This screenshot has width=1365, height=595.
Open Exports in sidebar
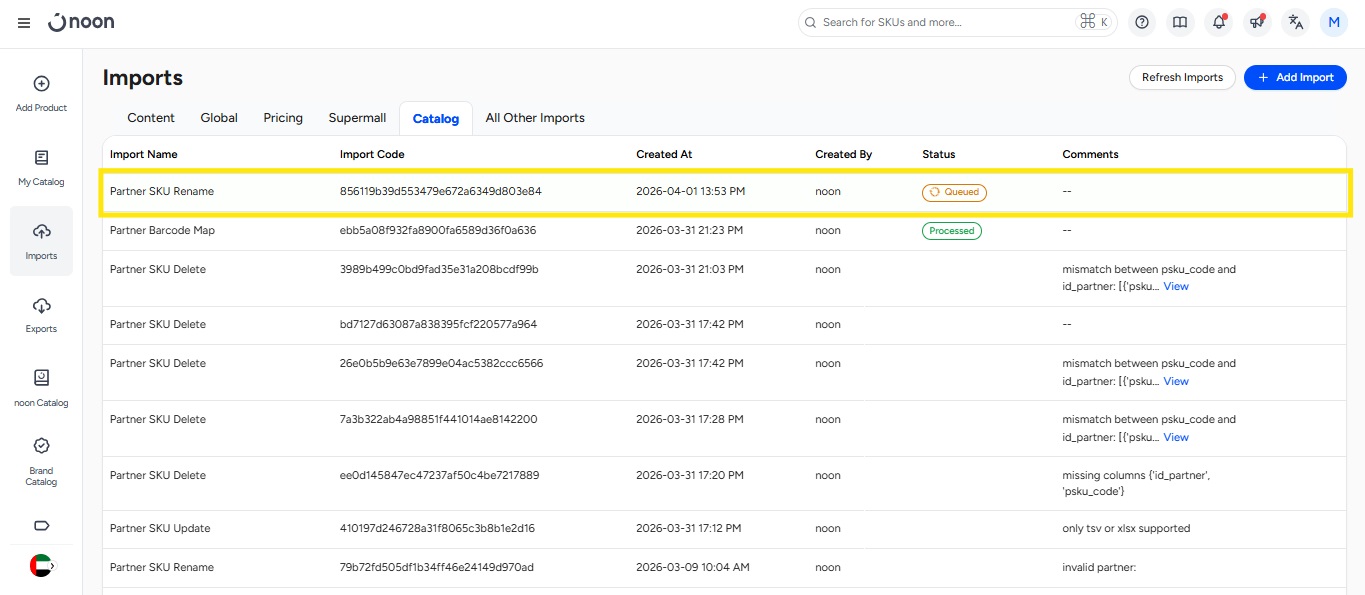pos(41,315)
